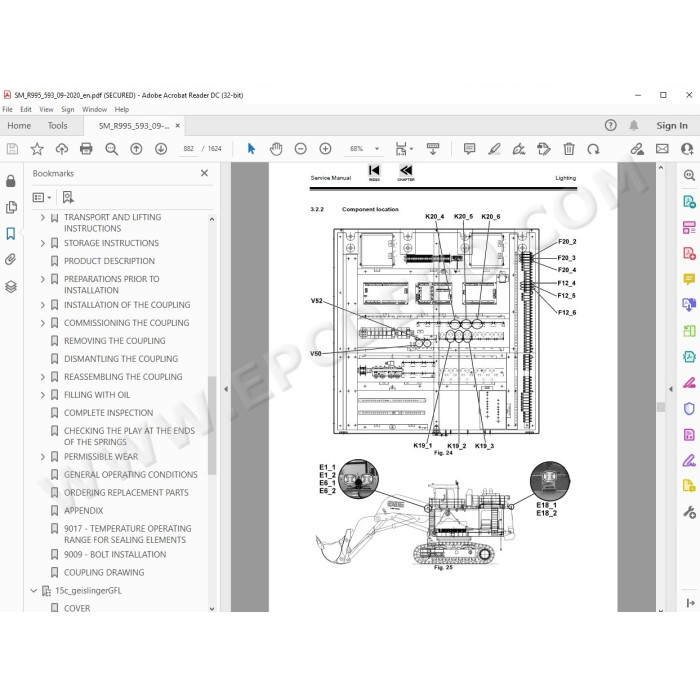This screenshot has width=700, height=700.
Task: Expand Preparations Prior to Installation bookmark
Action: click(42, 279)
